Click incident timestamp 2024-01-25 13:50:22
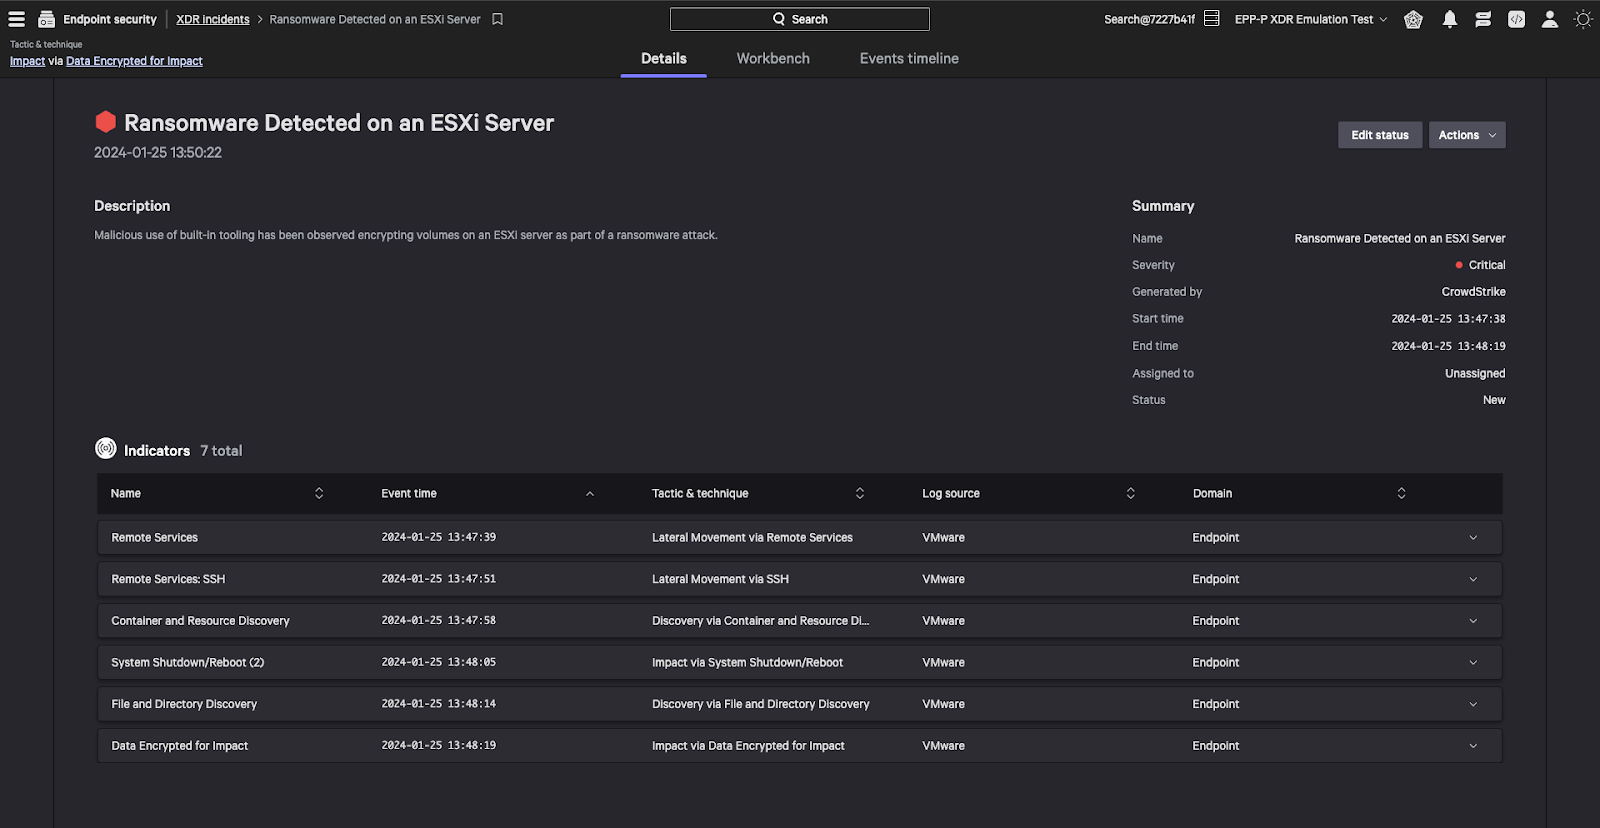 [x=158, y=153]
